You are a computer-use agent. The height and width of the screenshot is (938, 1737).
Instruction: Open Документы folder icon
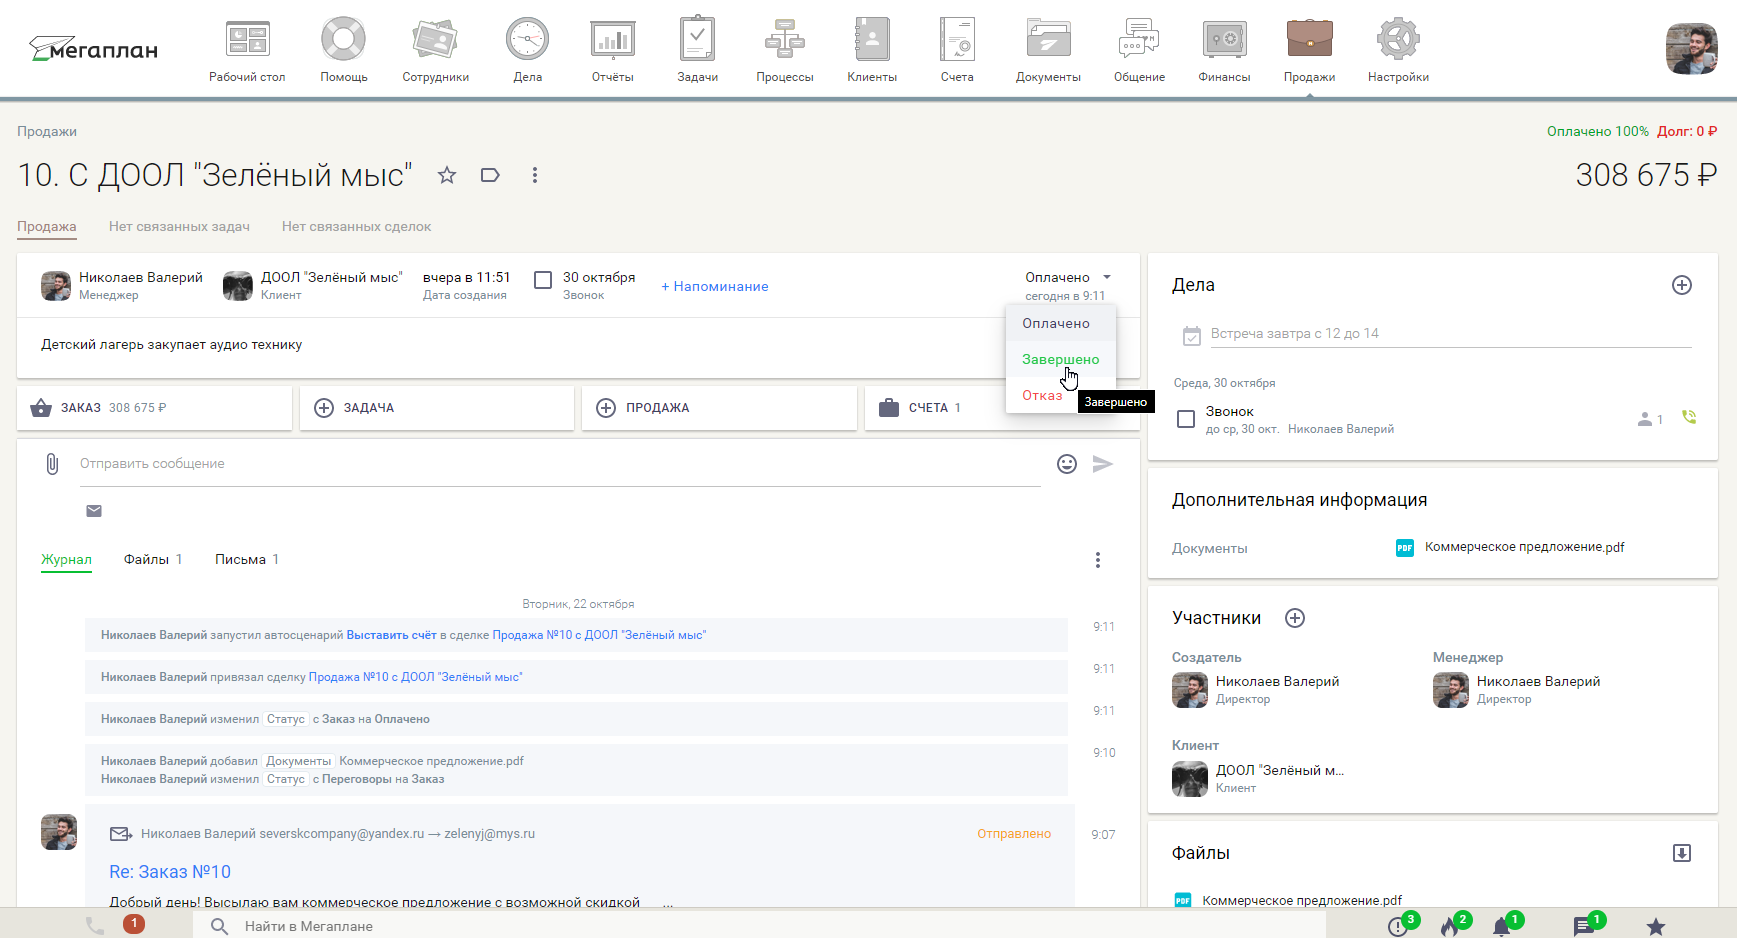[x=1048, y=40]
